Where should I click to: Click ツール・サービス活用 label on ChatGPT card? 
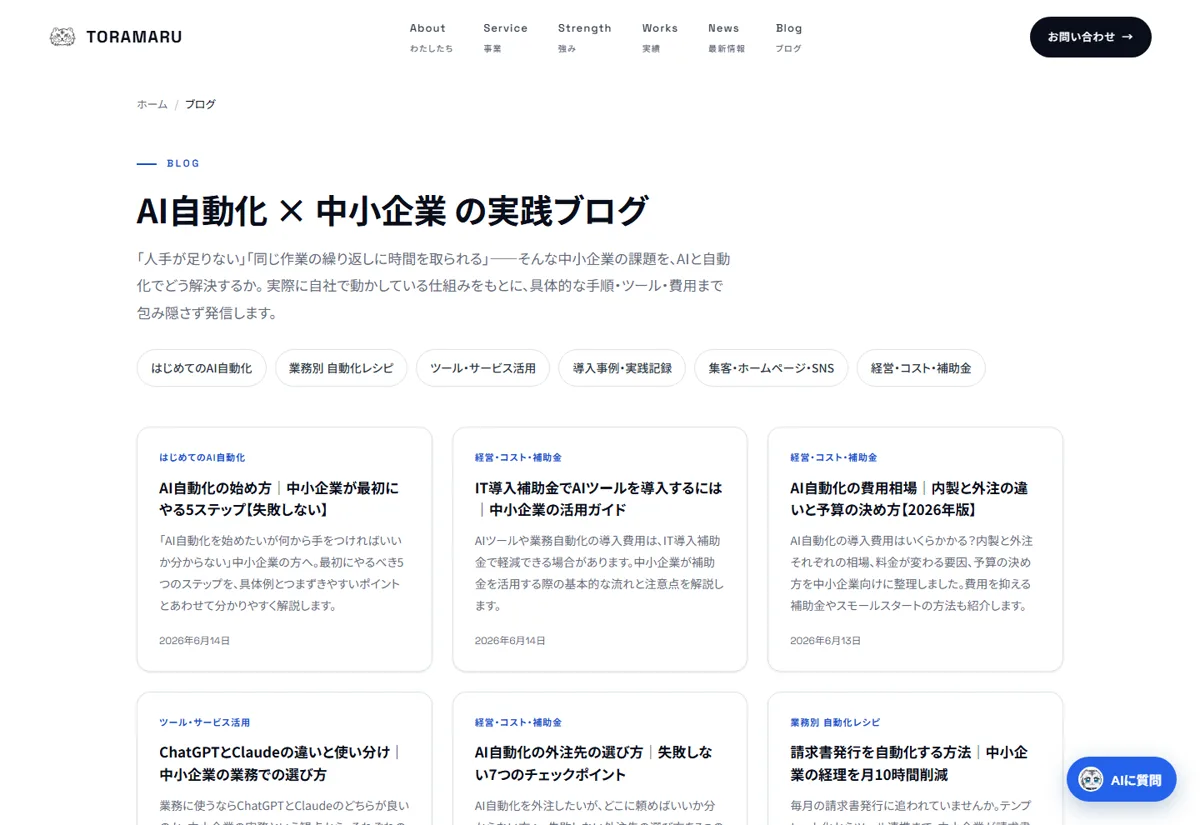tap(205, 722)
